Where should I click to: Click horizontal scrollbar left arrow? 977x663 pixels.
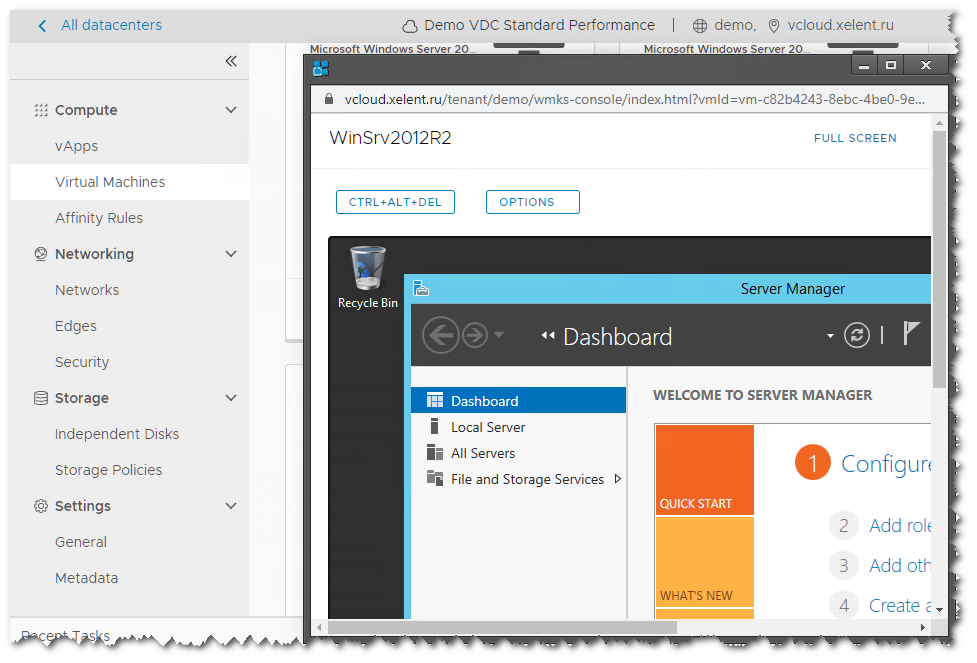click(x=319, y=627)
